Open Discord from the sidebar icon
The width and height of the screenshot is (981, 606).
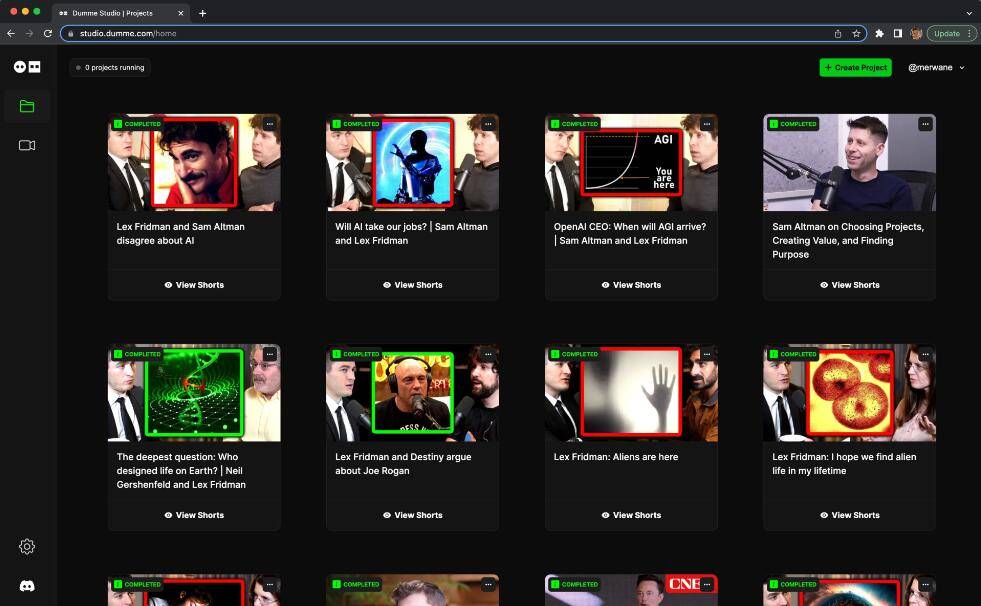point(26,586)
